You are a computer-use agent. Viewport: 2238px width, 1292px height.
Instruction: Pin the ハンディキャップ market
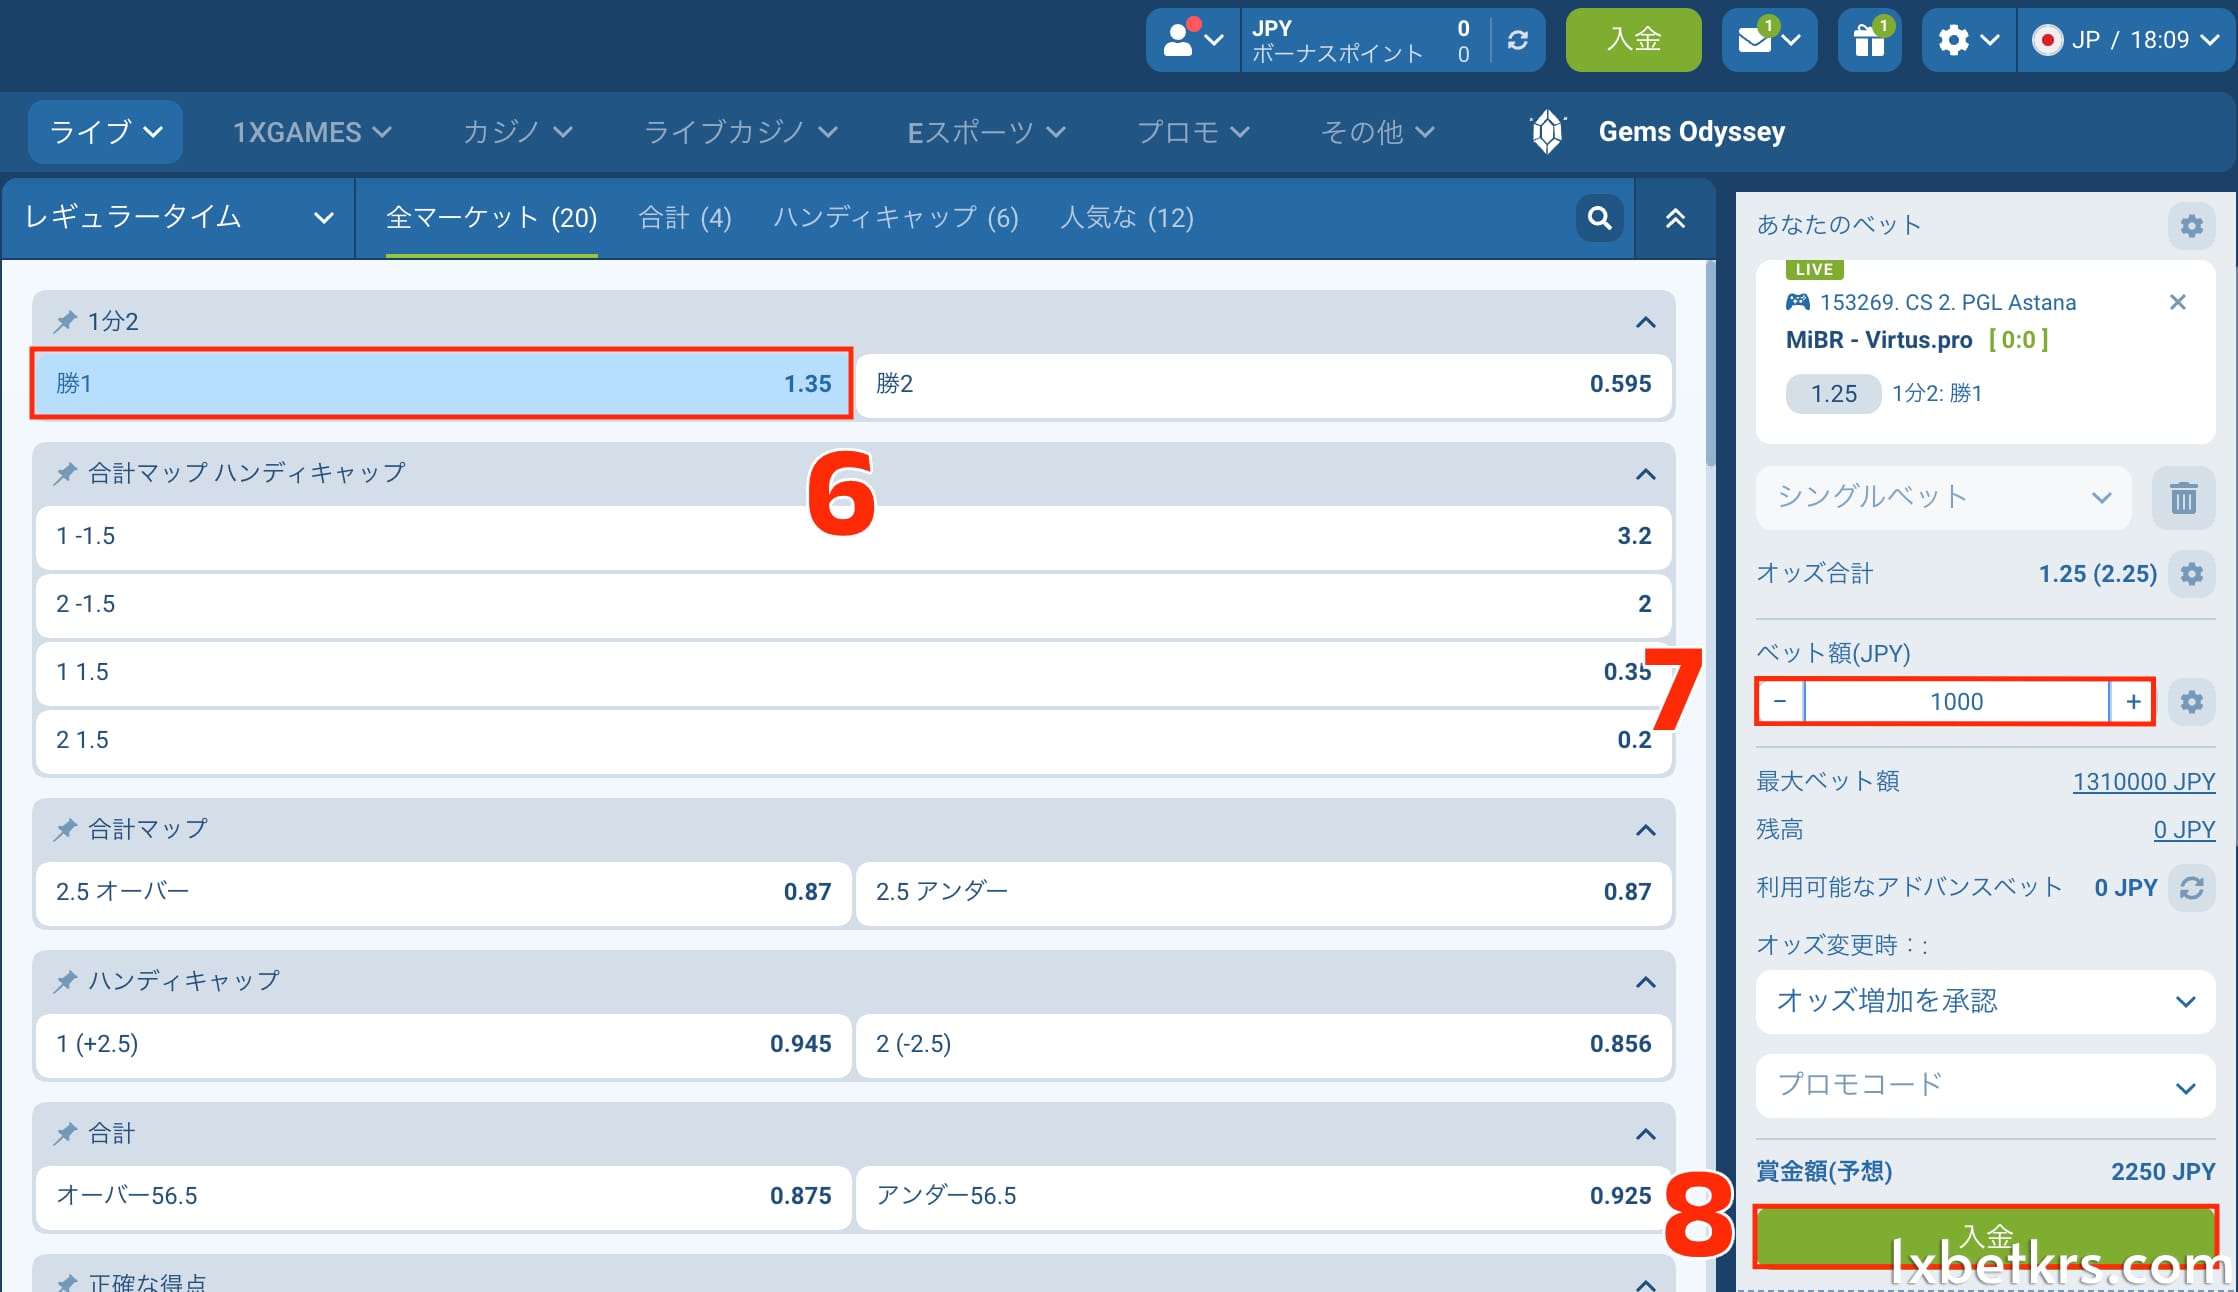coord(65,981)
